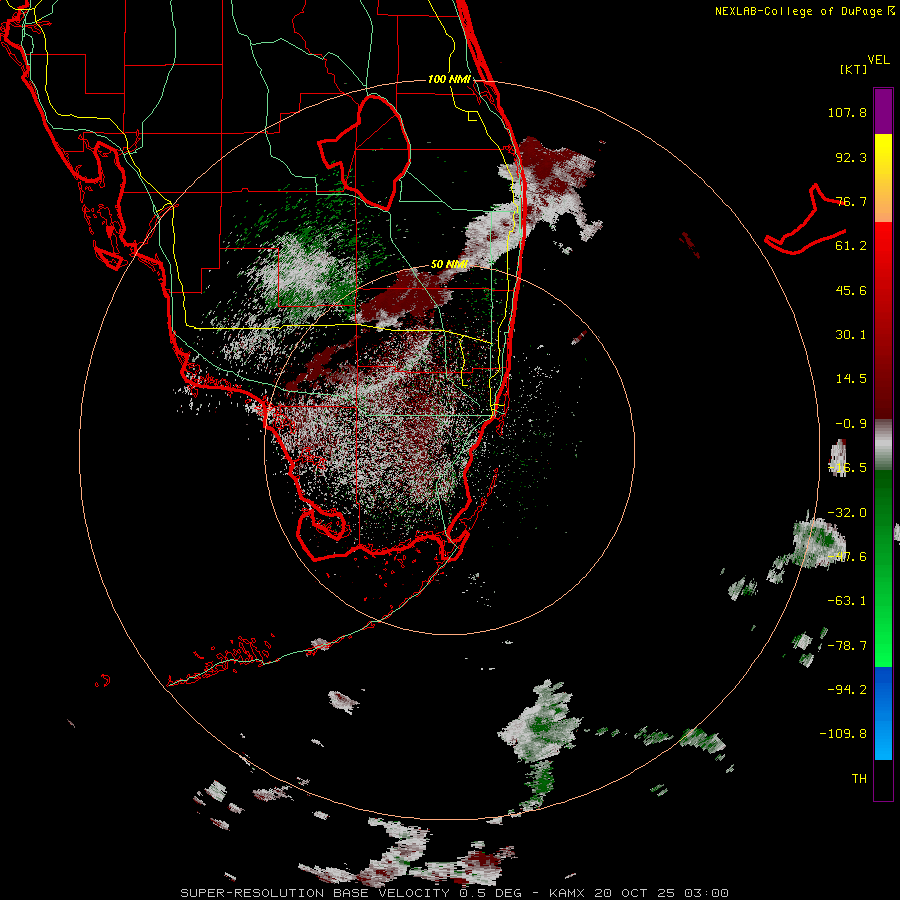Select the 45.6 velocity scale value
Image resolution: width=900 pixels, height=900 pixels.
point(851,290)
